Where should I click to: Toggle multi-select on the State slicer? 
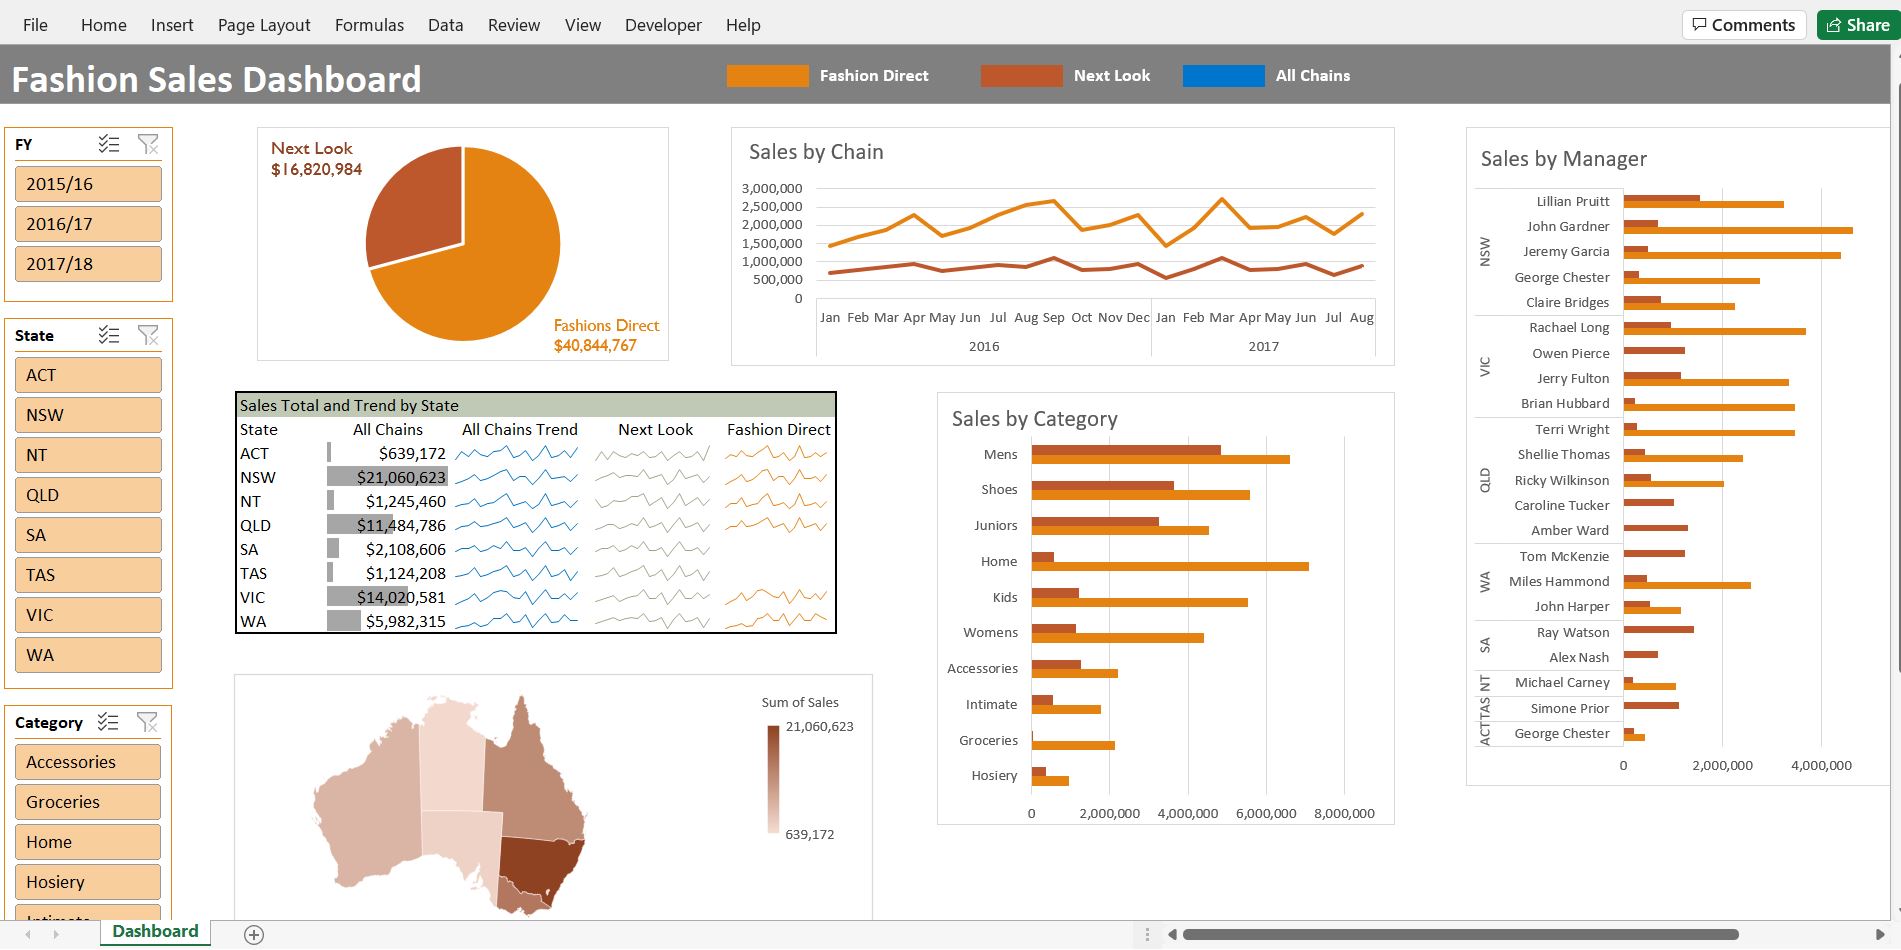[109, 335]
